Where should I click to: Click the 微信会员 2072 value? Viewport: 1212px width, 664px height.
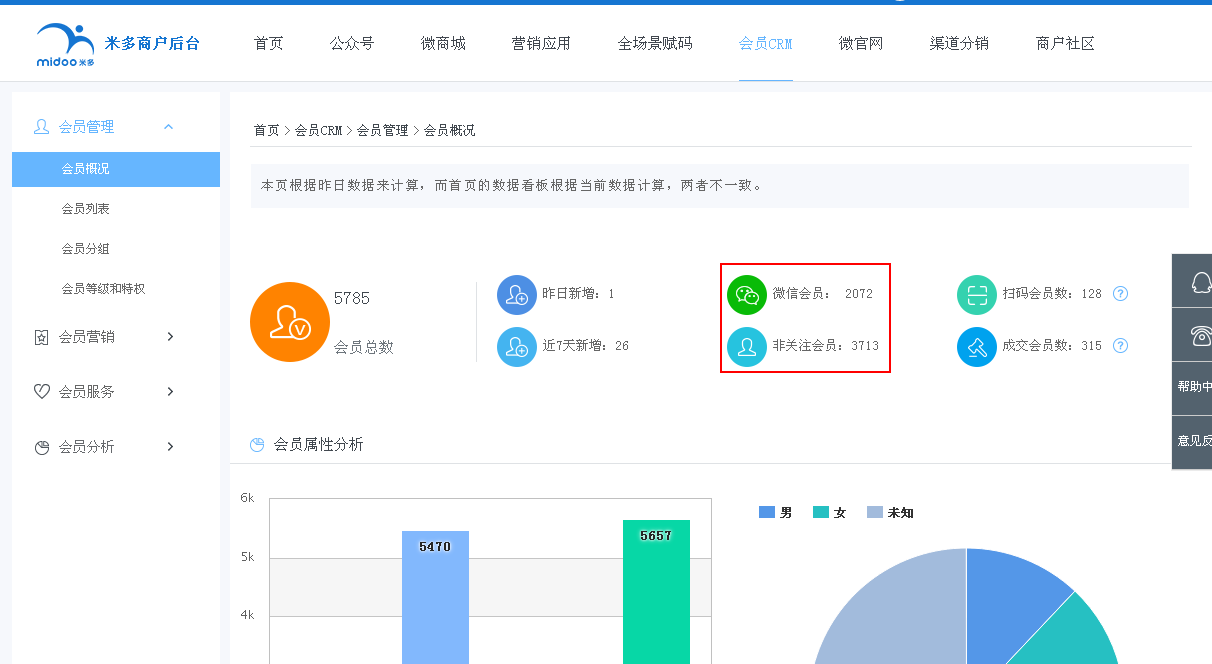pyautogui.click(x=858, y=294)
